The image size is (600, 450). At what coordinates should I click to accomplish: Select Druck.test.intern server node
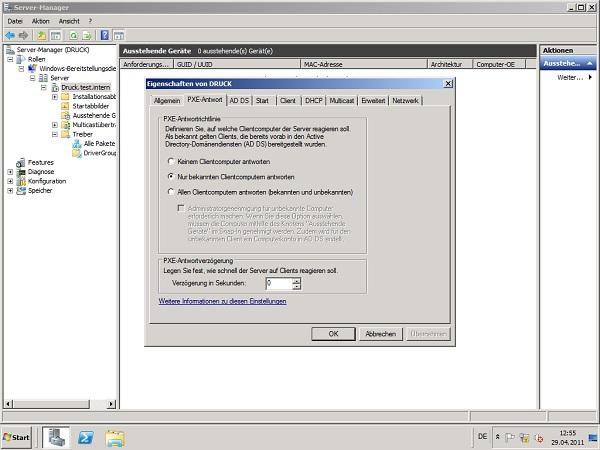coord(86,87)
